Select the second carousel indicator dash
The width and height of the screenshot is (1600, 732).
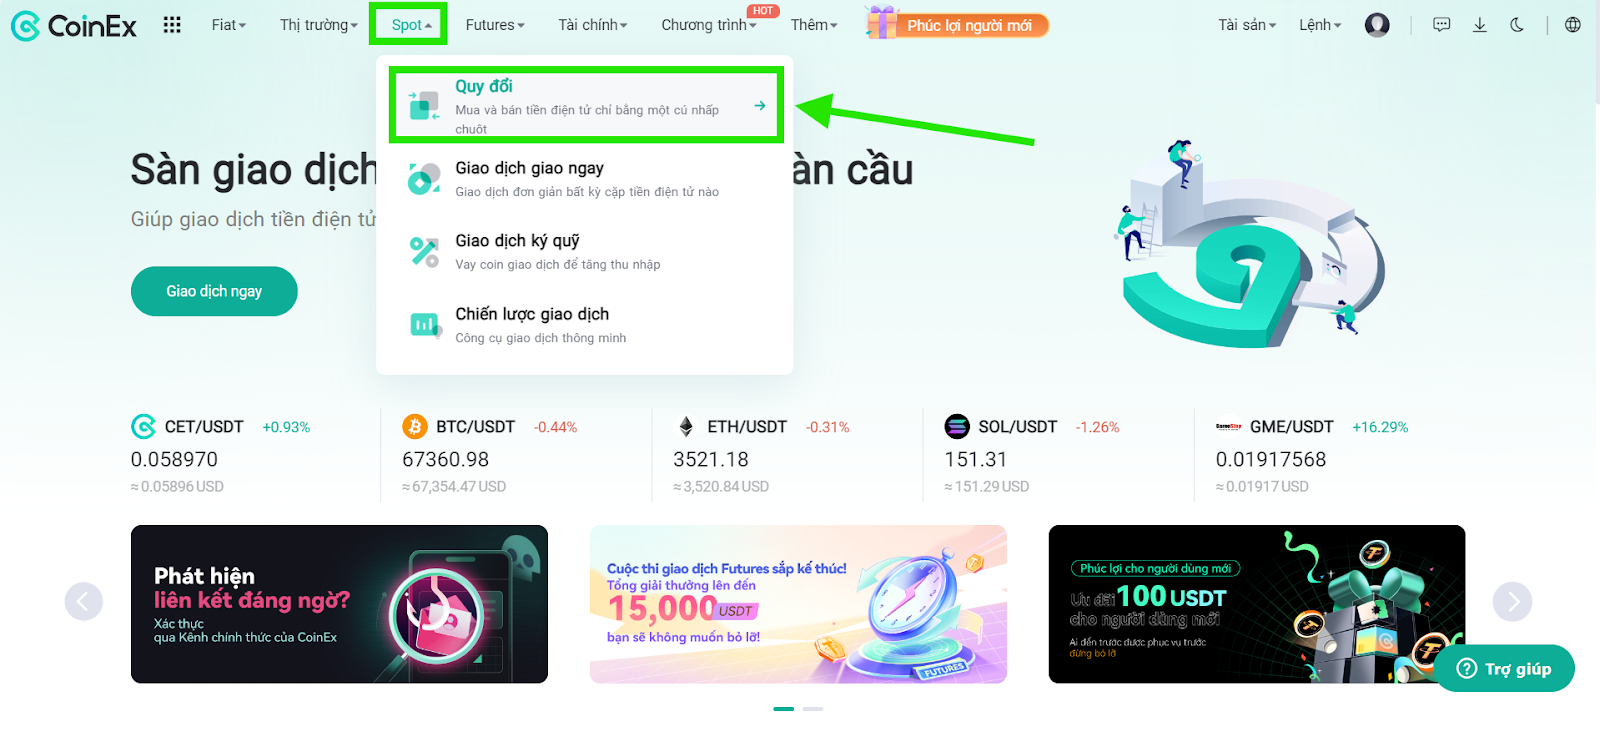click(813, 709)
